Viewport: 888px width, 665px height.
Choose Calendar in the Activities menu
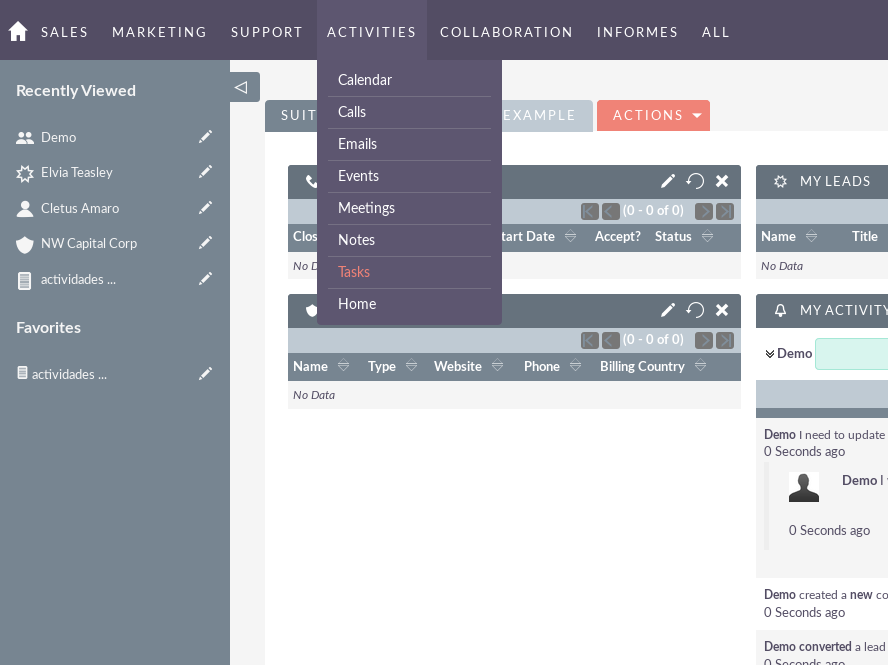[365, 80]
